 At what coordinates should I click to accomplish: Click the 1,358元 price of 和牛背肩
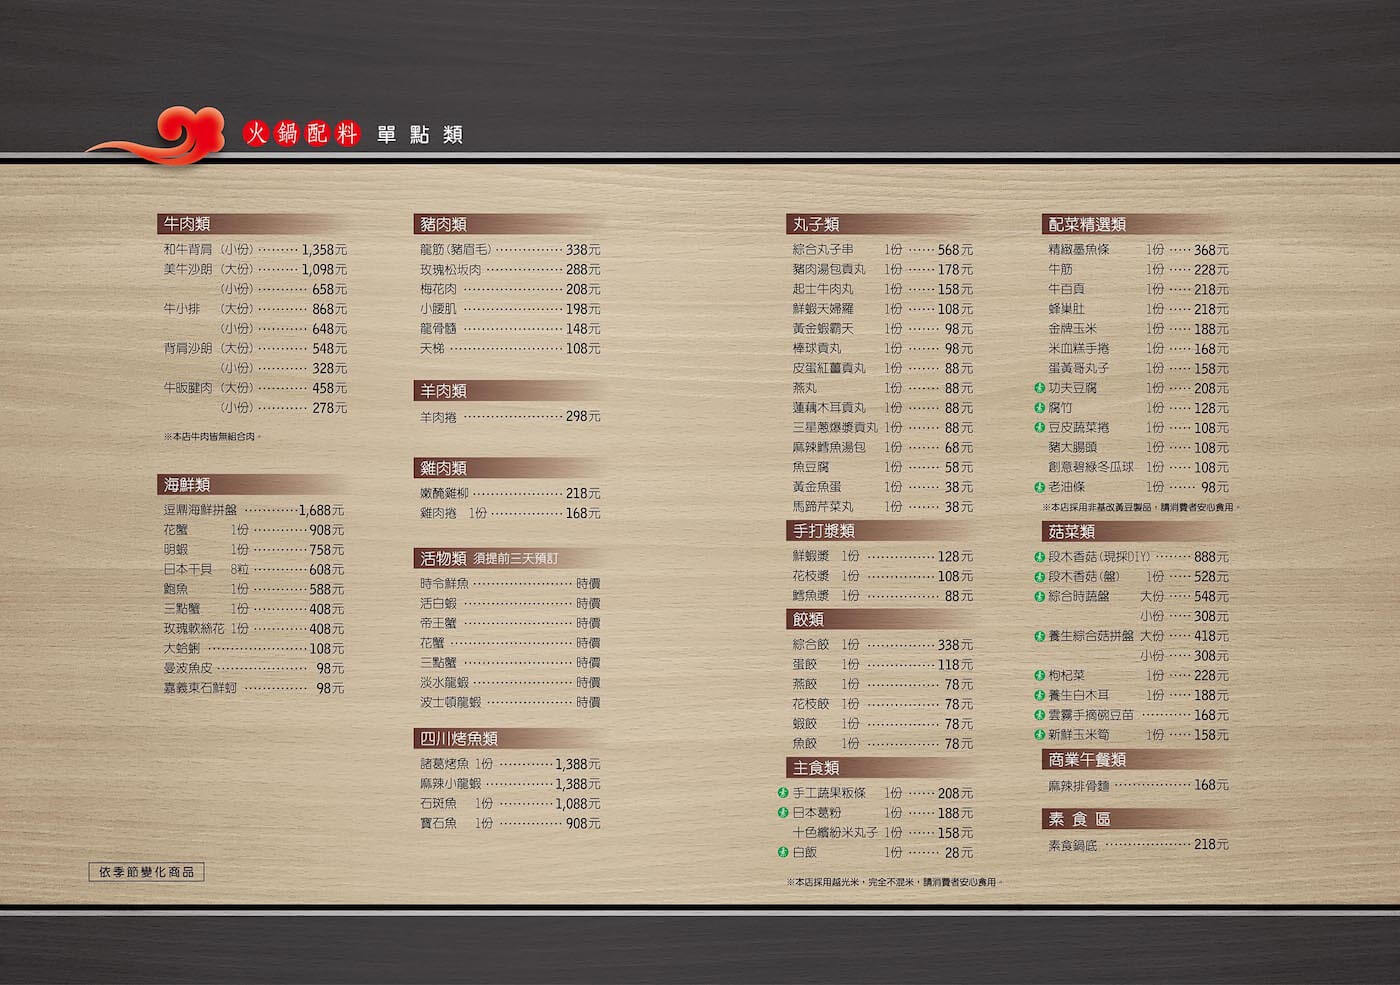(x=323, y=250)
